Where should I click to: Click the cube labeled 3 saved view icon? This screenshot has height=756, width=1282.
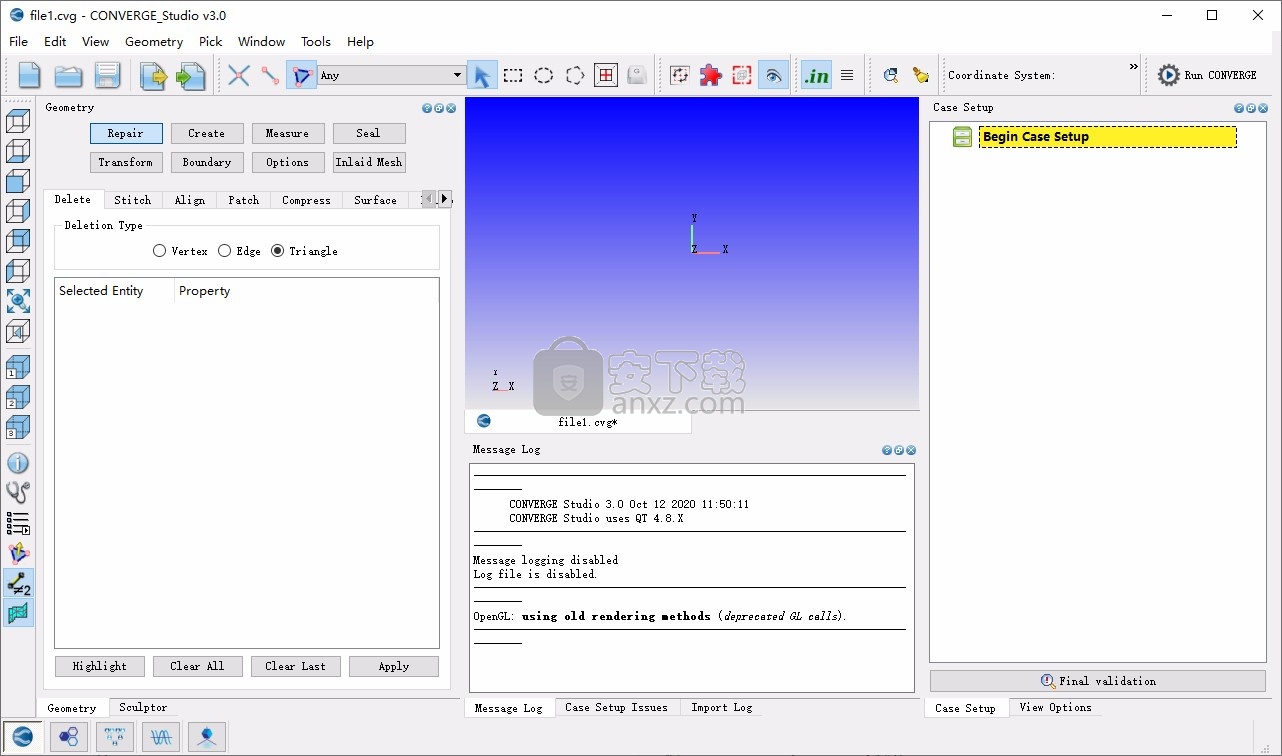pos(18,428)
